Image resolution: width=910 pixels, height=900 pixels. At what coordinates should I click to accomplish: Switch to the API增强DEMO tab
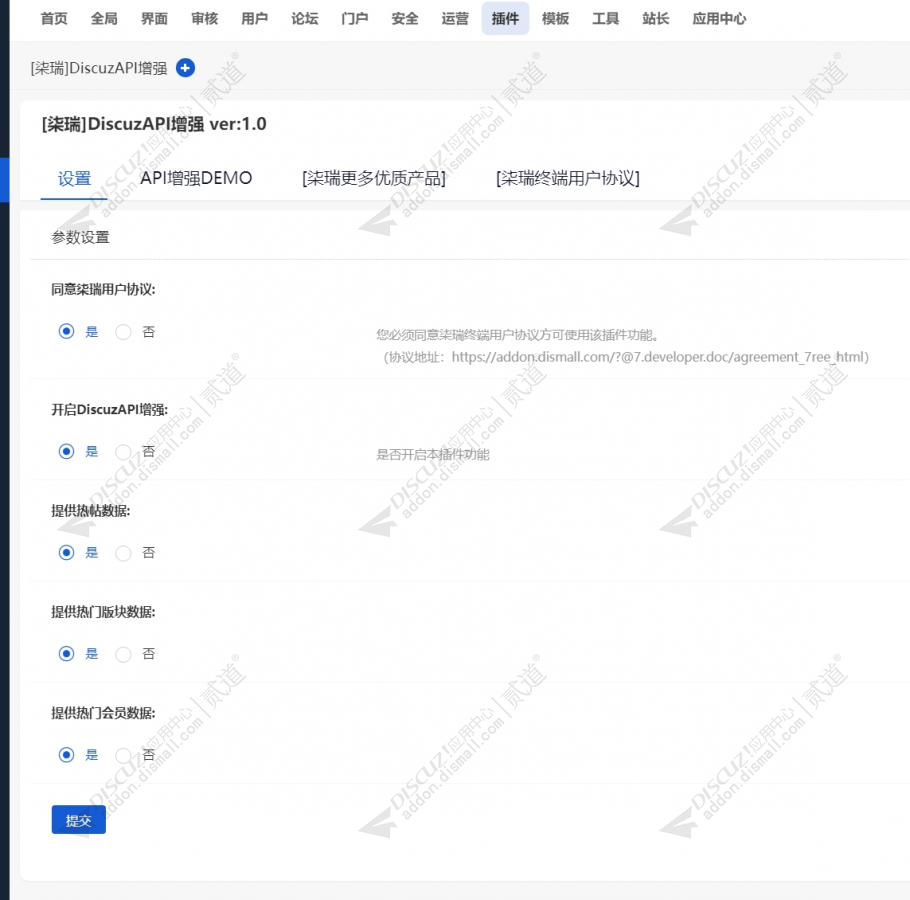pos(196,178)
